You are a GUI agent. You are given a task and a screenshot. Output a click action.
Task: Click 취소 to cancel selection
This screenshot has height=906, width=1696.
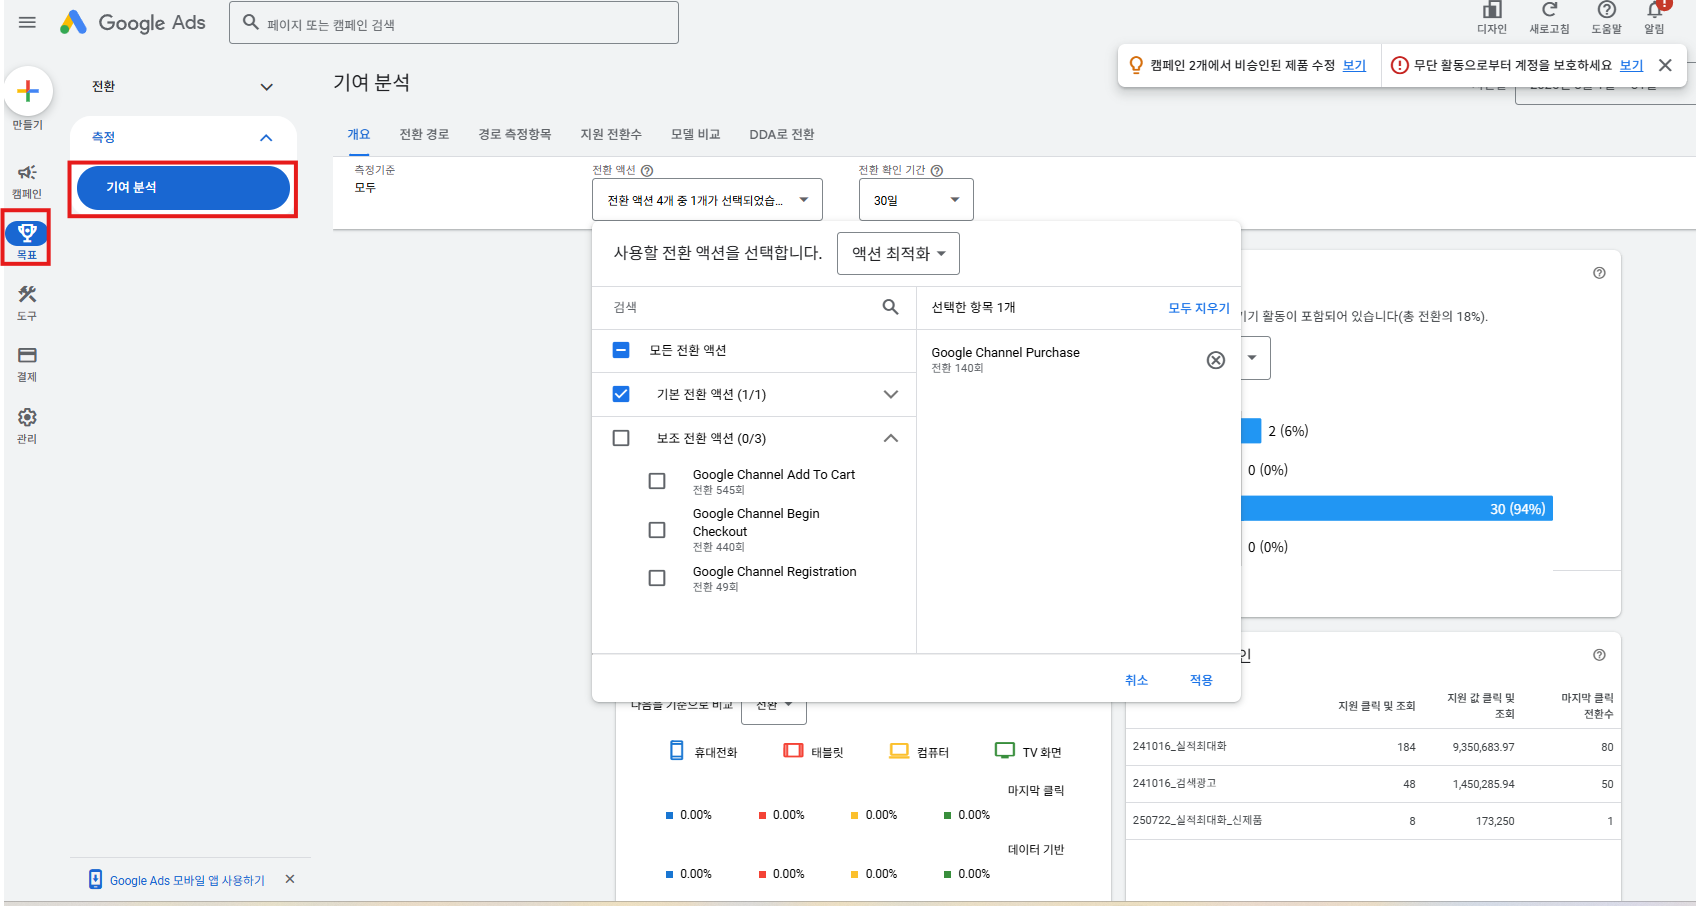tap(1136, 680)
